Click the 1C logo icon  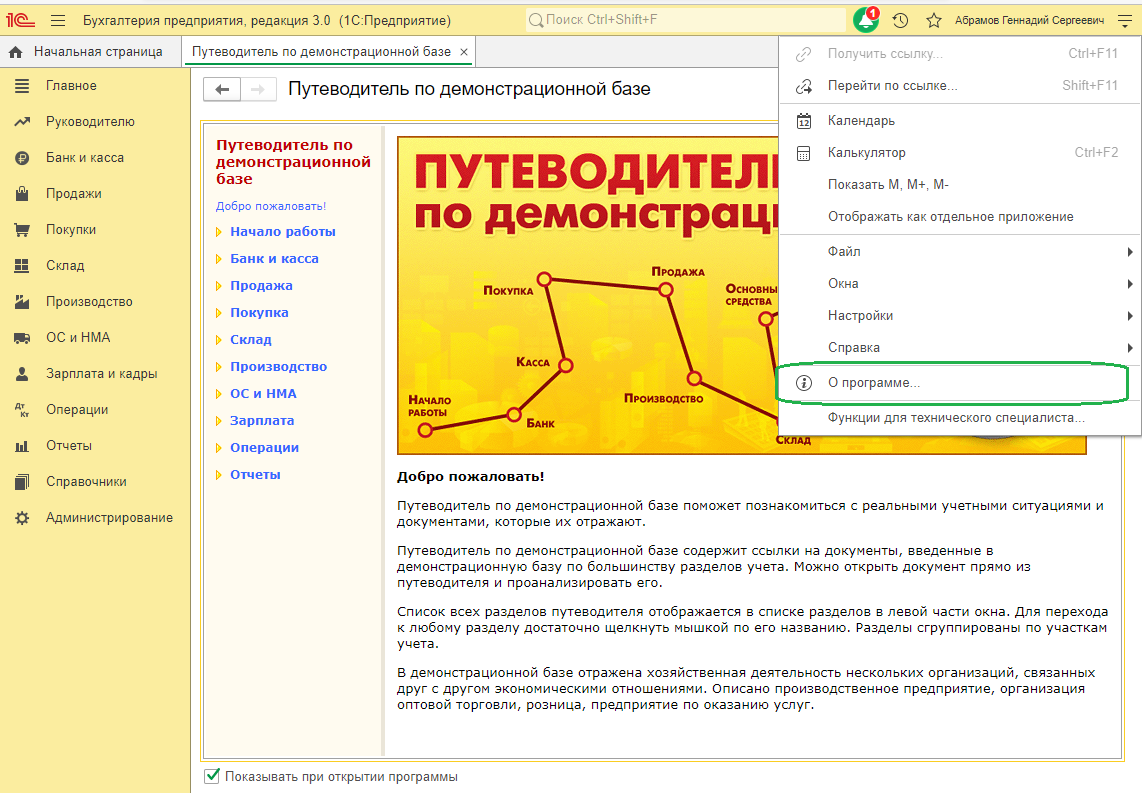20,20
